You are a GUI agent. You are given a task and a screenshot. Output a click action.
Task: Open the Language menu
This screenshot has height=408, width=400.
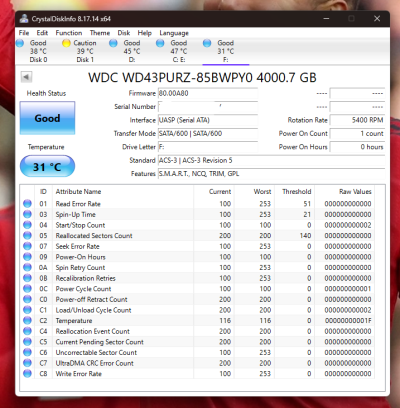click(174, 33)
